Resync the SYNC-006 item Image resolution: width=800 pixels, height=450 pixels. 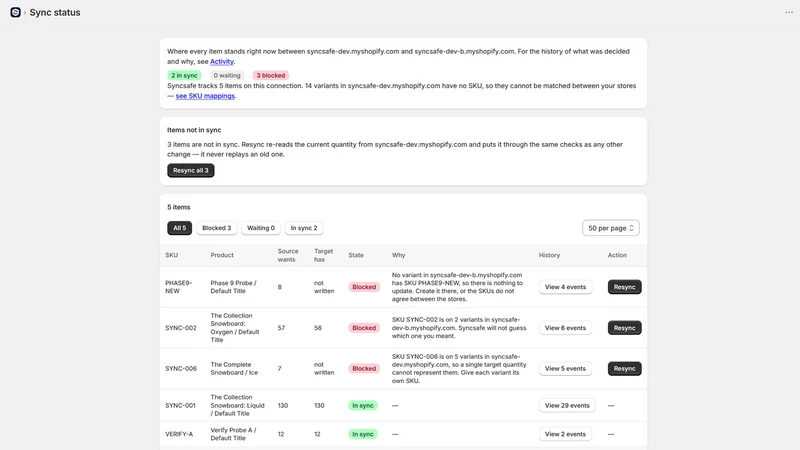tap(624, 369)
